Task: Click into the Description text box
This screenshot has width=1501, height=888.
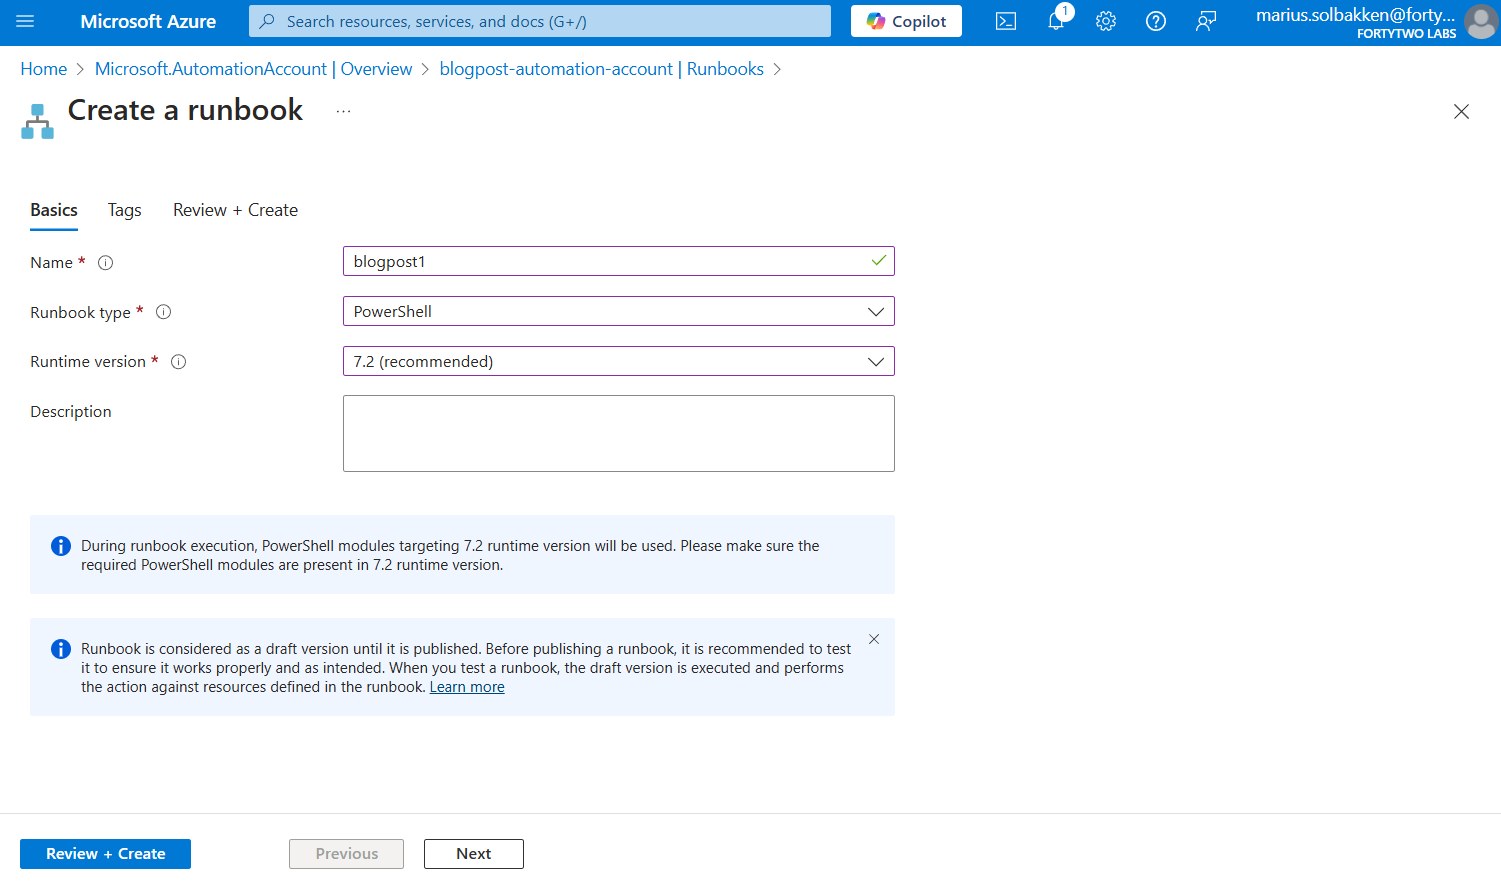Action: (x=618, y=433)
